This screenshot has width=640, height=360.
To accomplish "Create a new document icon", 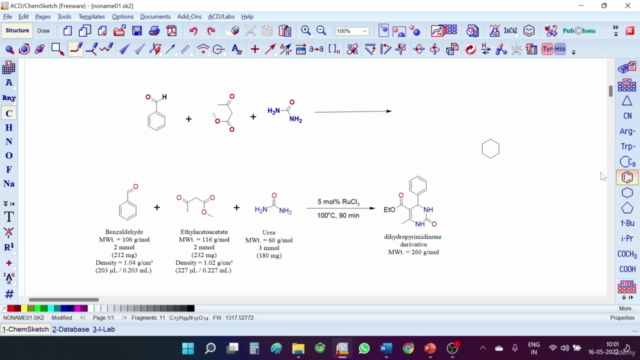I will click(67, 31).
